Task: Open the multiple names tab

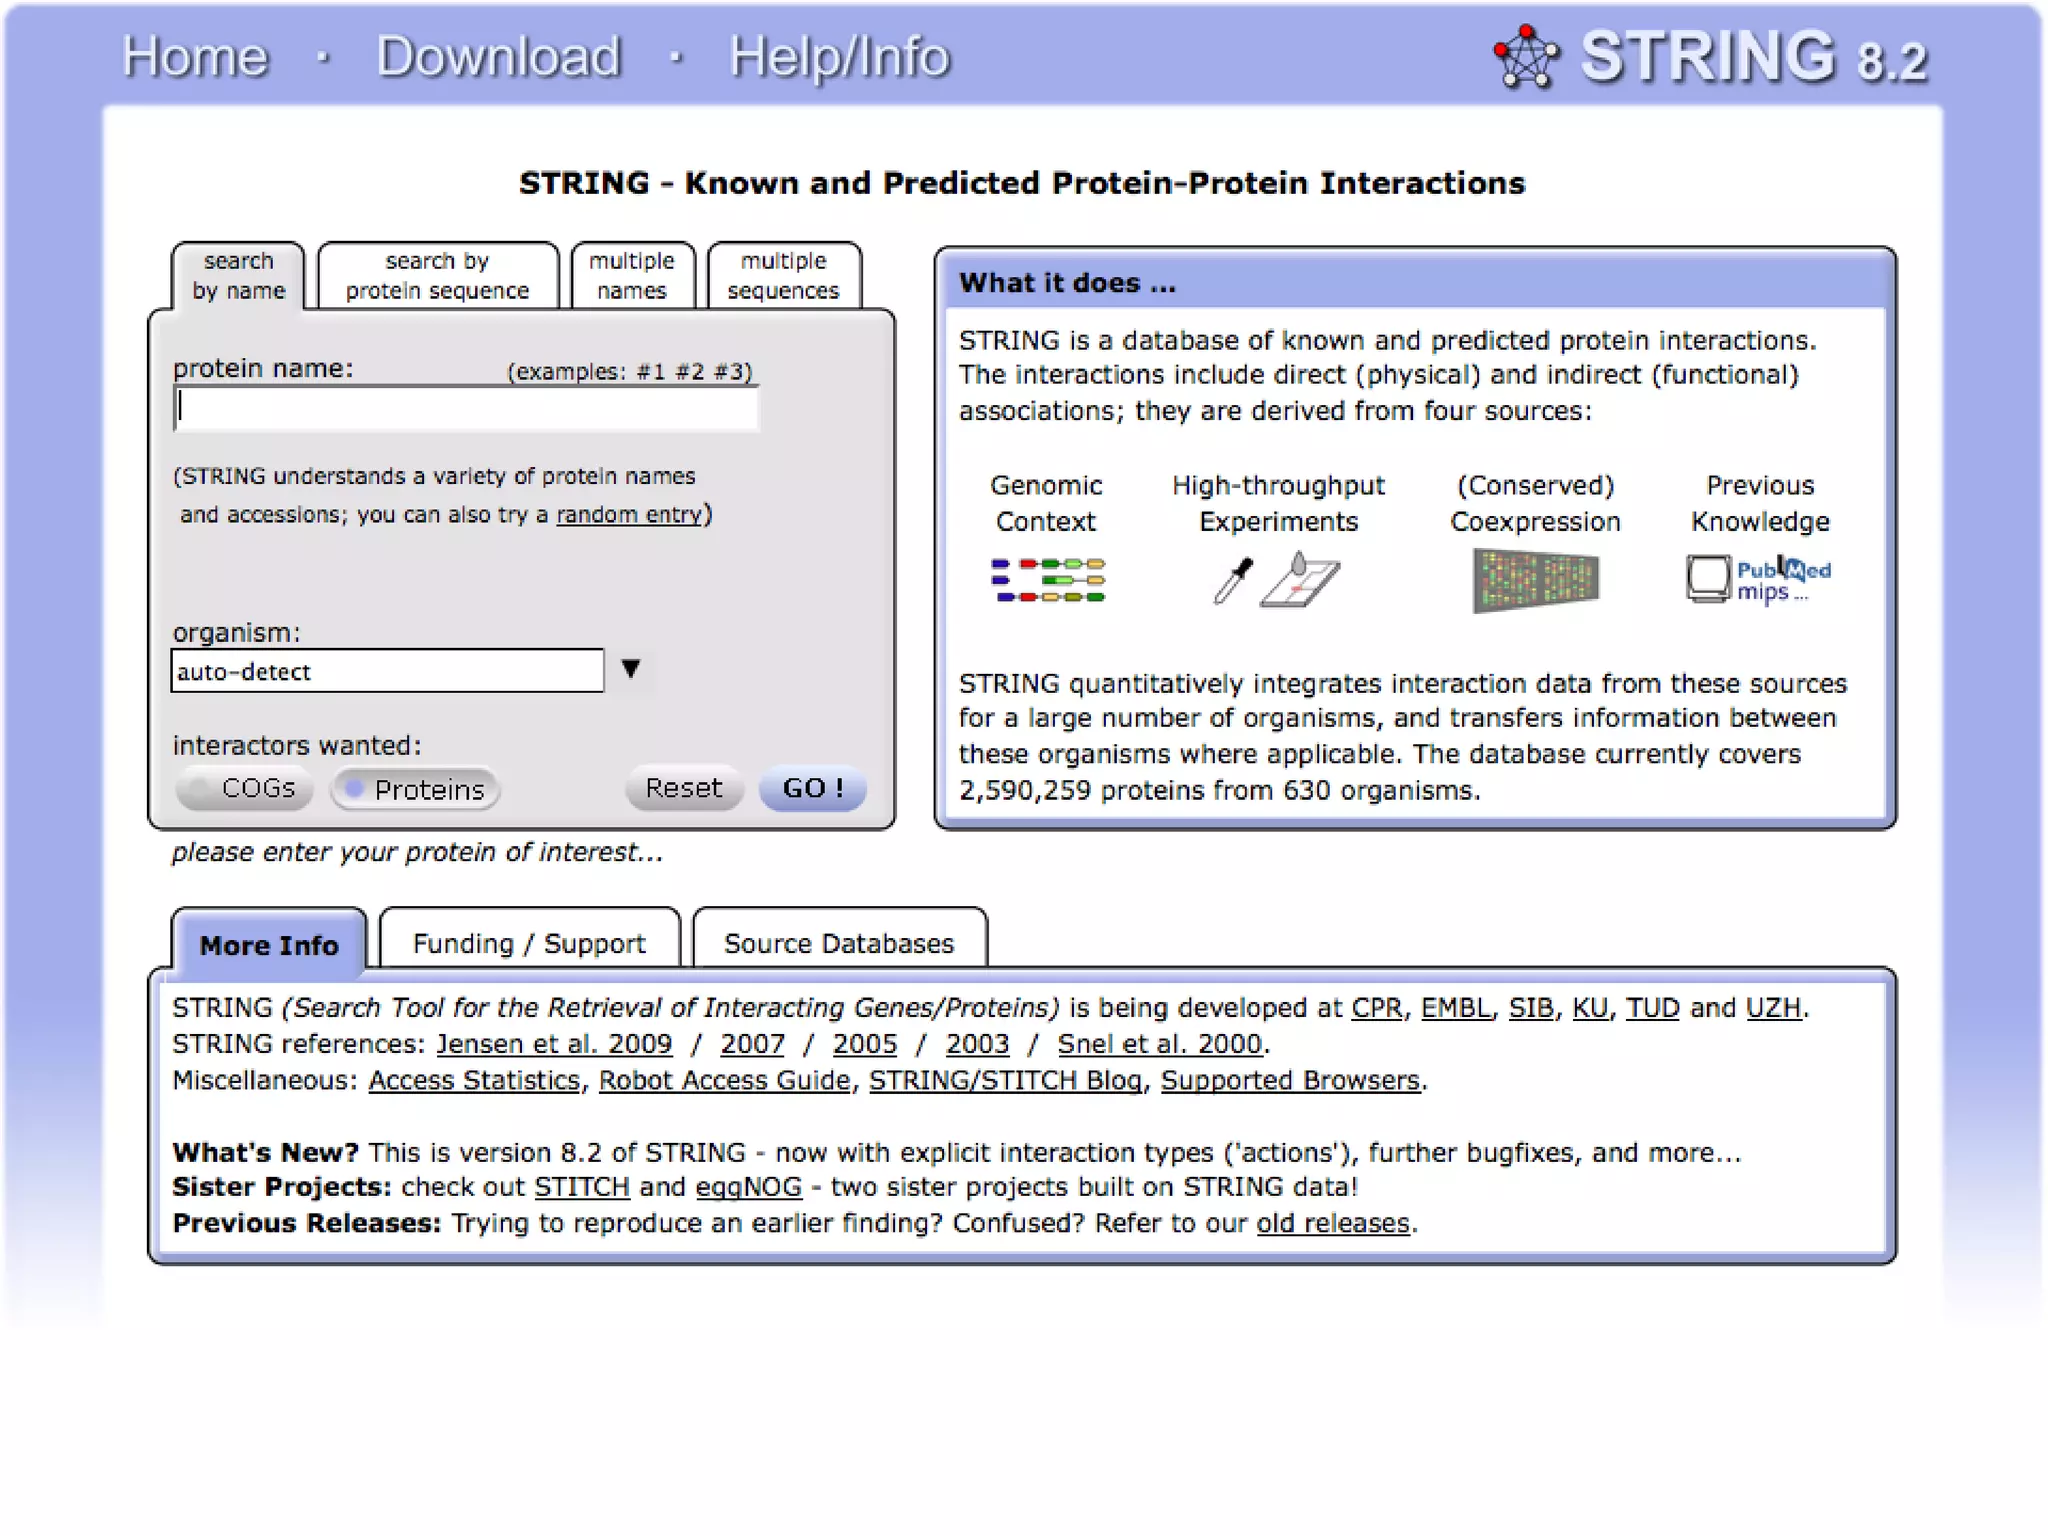Action: click(x=631, y=276)
